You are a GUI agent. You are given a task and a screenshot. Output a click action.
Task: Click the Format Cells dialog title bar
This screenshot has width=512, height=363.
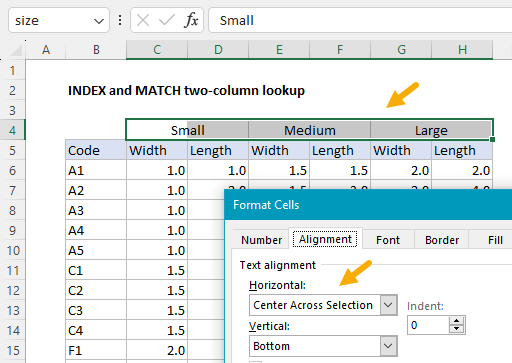(368, 205)
